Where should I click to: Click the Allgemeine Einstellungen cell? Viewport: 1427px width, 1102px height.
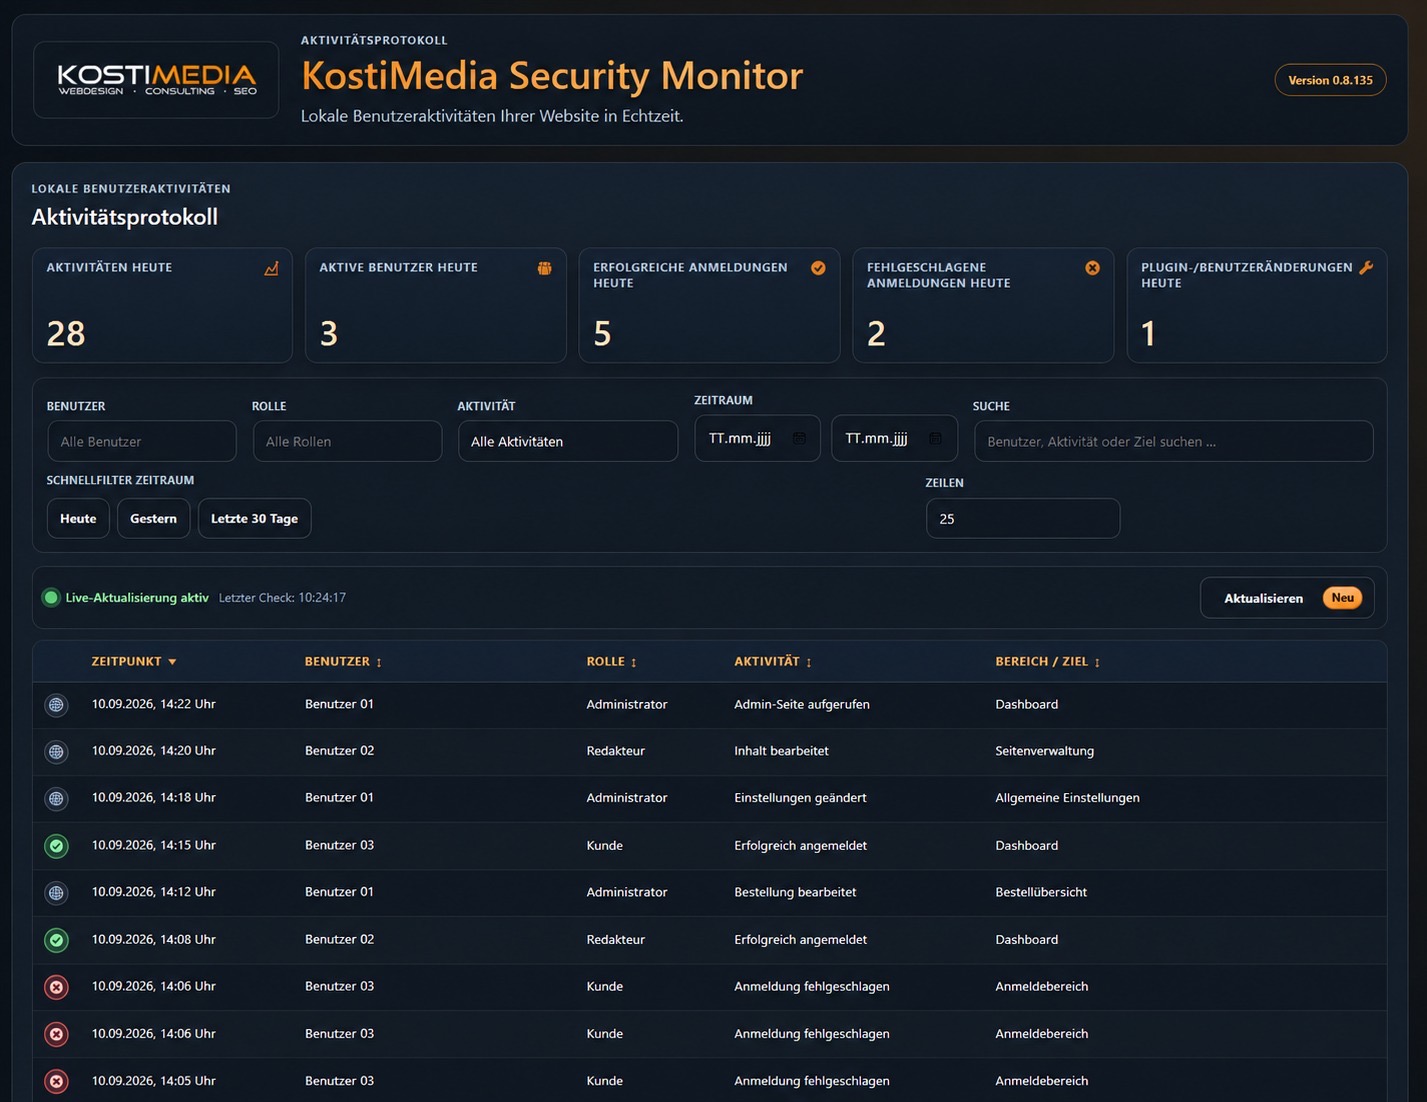click(x=1067, y=798)
